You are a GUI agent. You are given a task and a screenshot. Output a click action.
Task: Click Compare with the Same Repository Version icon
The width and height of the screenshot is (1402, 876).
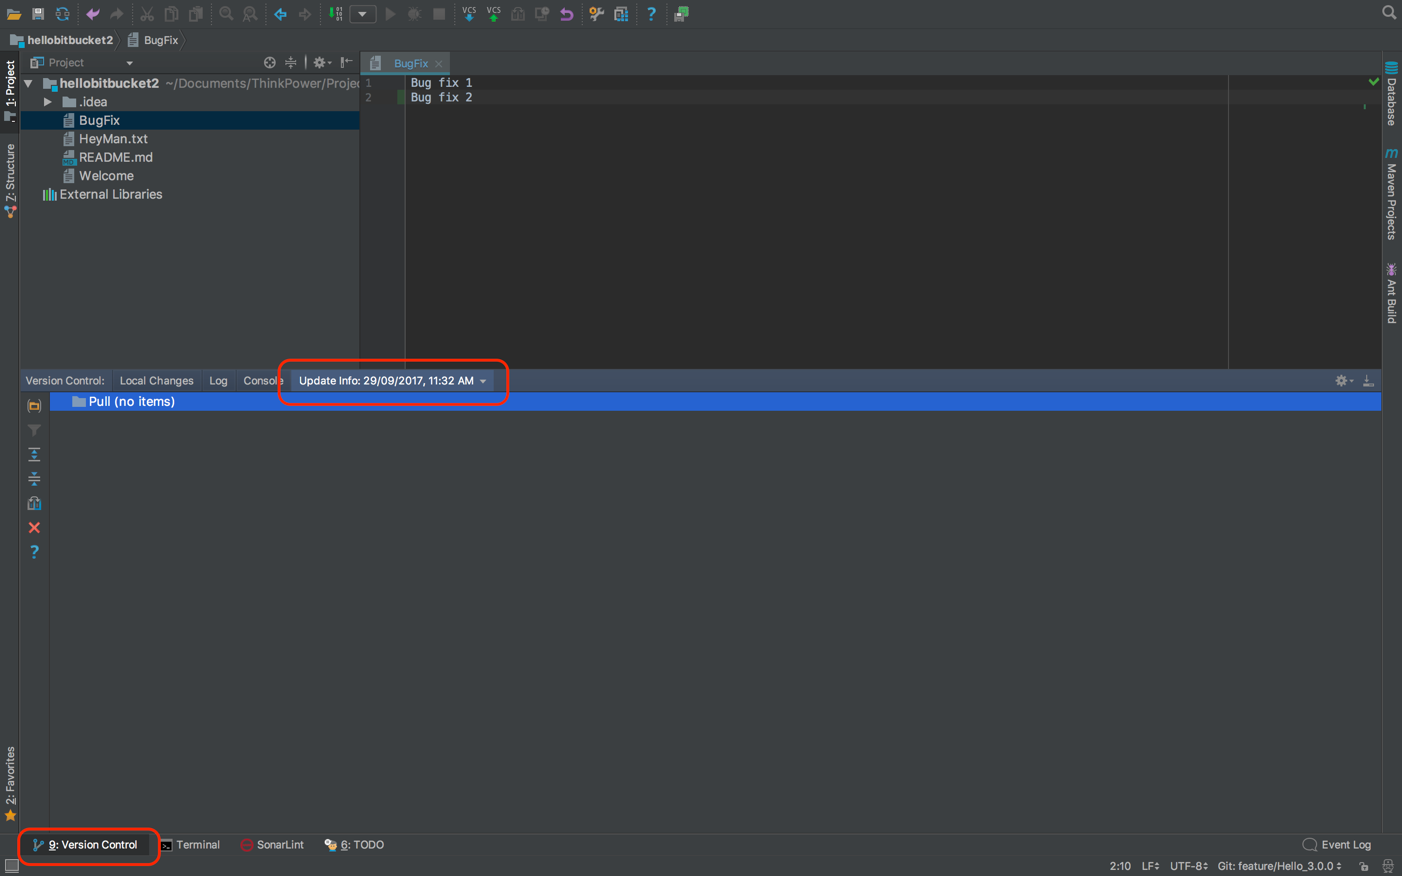(518, 14)
